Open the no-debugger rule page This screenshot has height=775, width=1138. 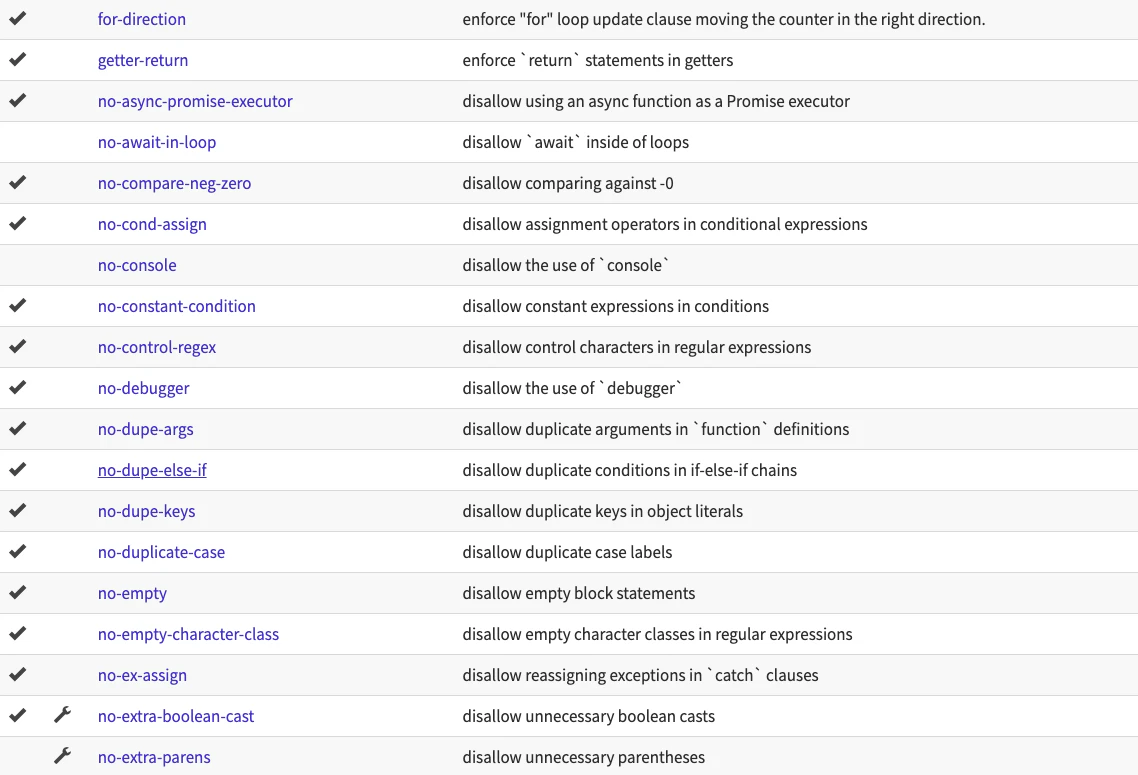tap(144, 388)
